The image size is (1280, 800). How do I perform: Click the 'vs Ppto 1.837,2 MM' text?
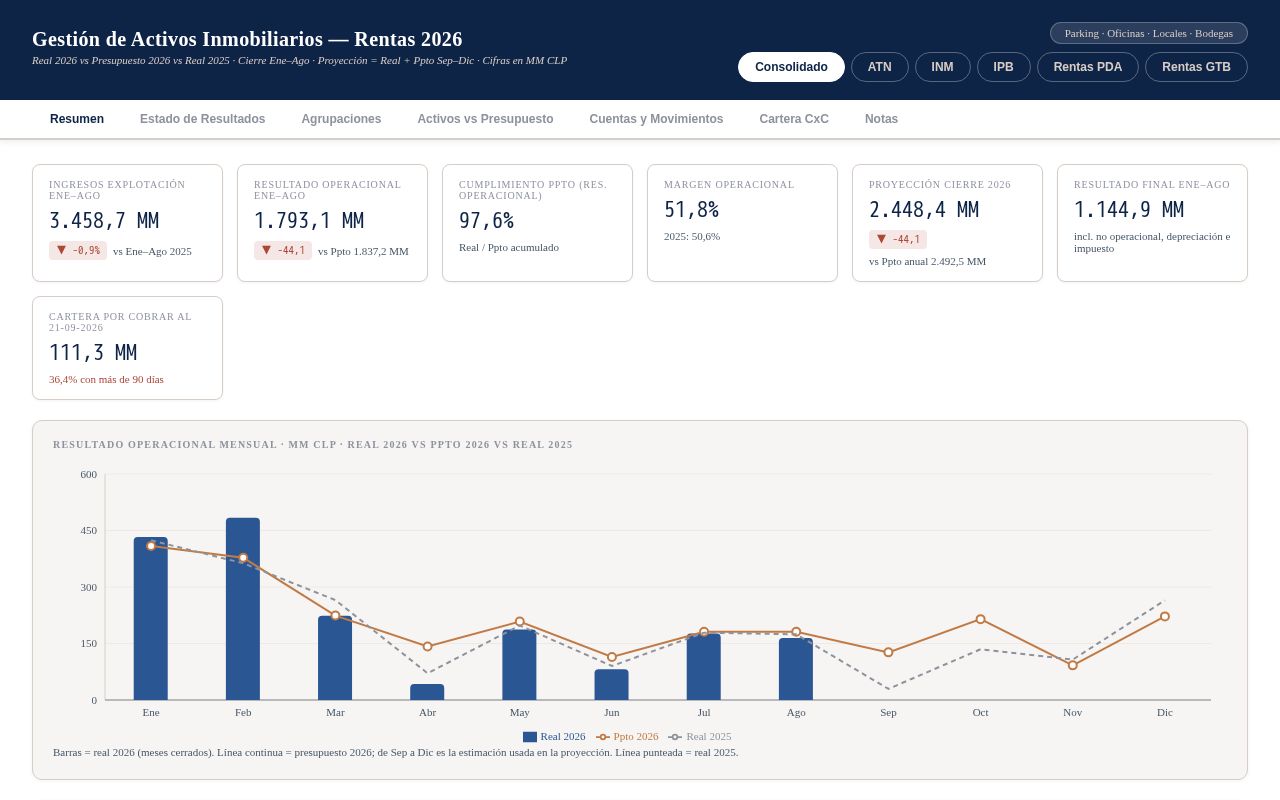363,252
